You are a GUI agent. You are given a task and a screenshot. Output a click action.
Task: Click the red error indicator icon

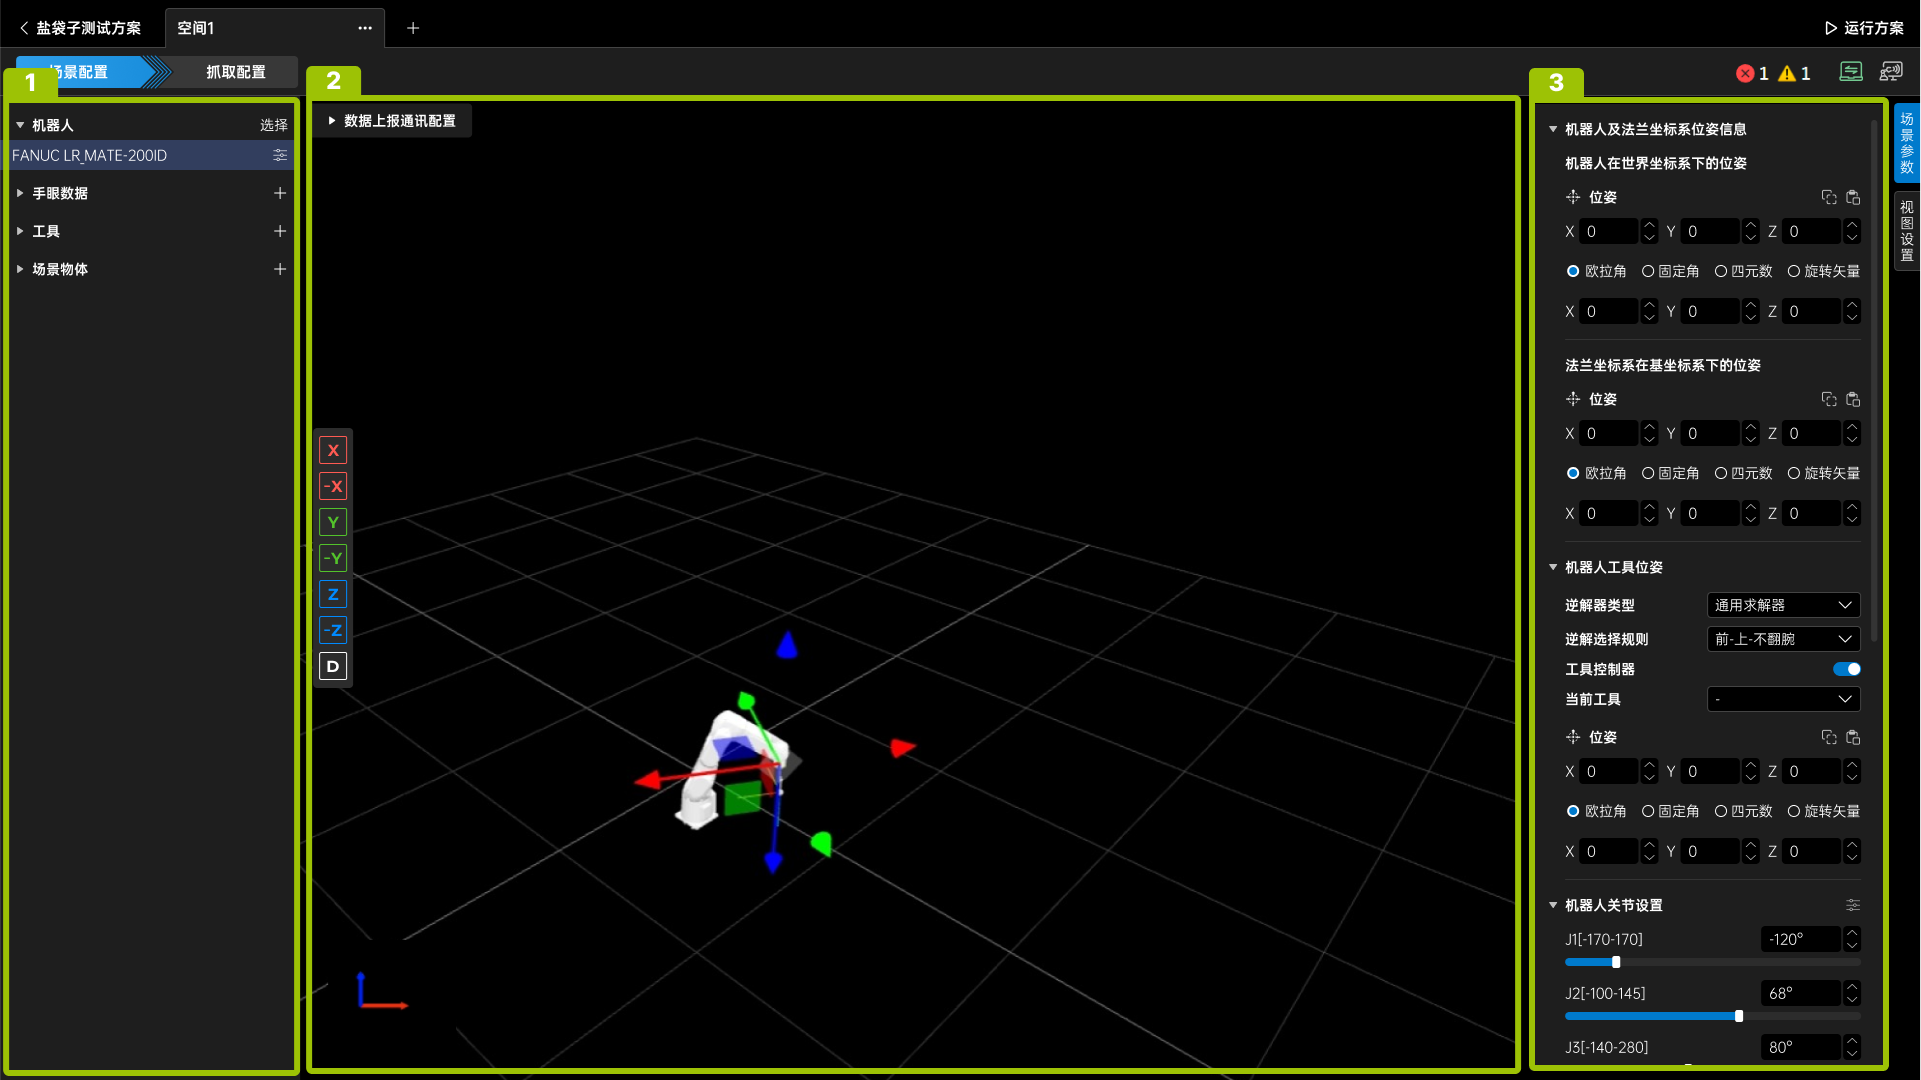coord(1745,73)
